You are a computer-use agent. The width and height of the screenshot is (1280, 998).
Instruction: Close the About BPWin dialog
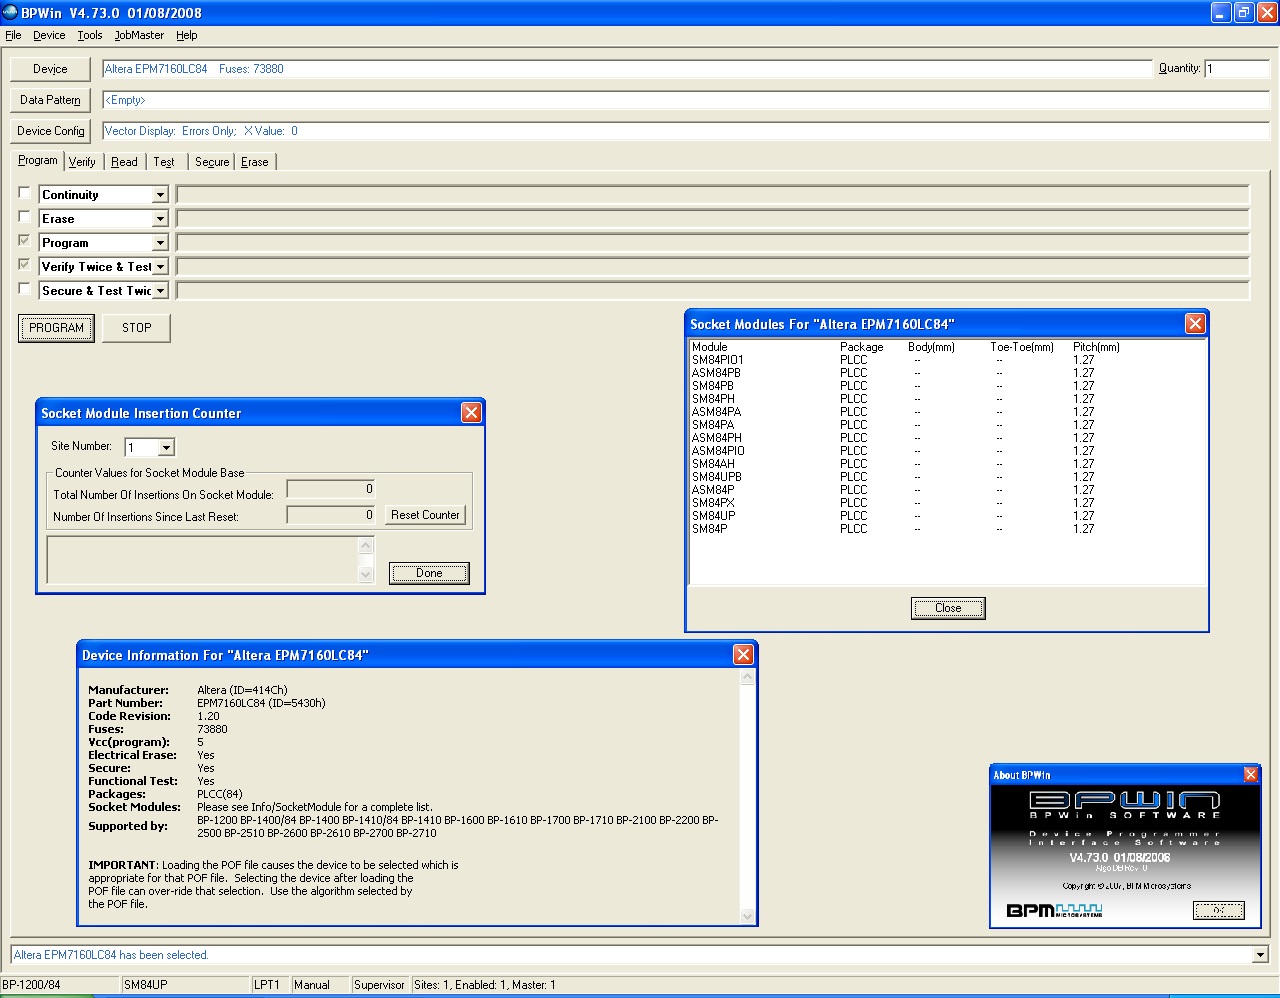tap(1250, 775)
